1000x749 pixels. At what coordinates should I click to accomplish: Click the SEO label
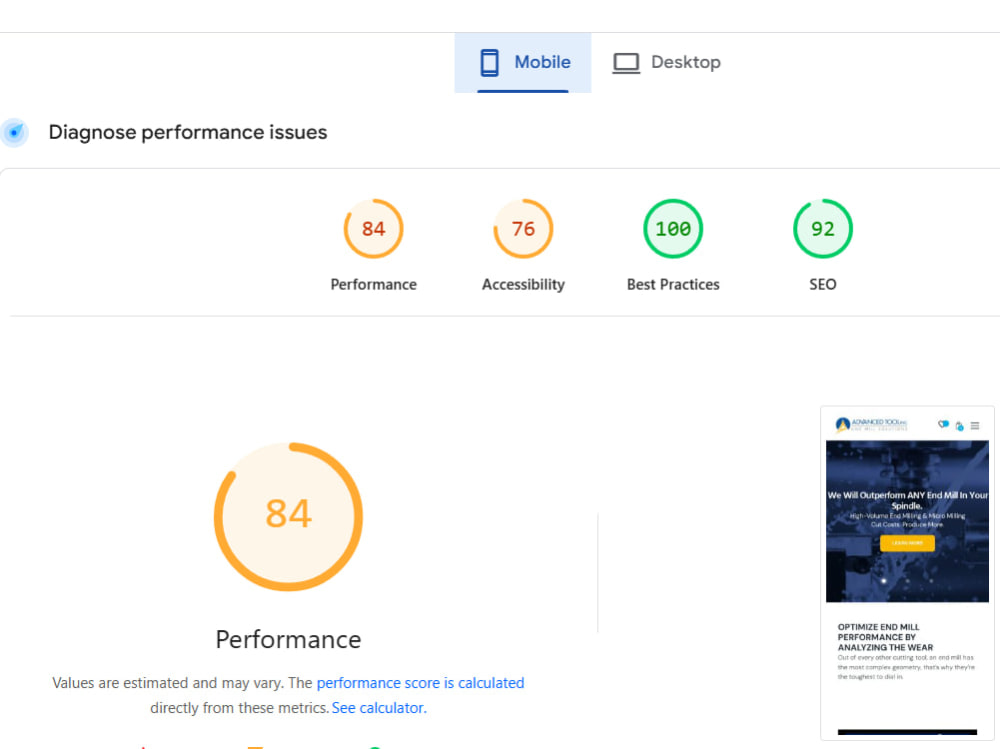[x=823, y=285]
